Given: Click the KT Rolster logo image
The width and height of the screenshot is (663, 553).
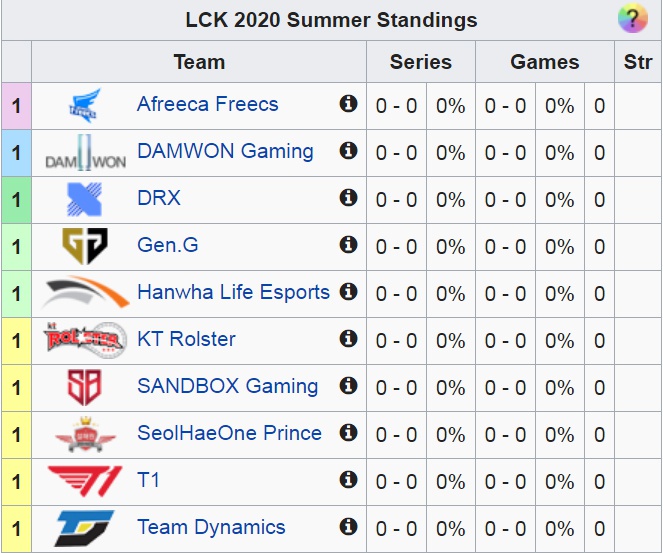Looking at the screenshot, I should (x=85, y=340).
